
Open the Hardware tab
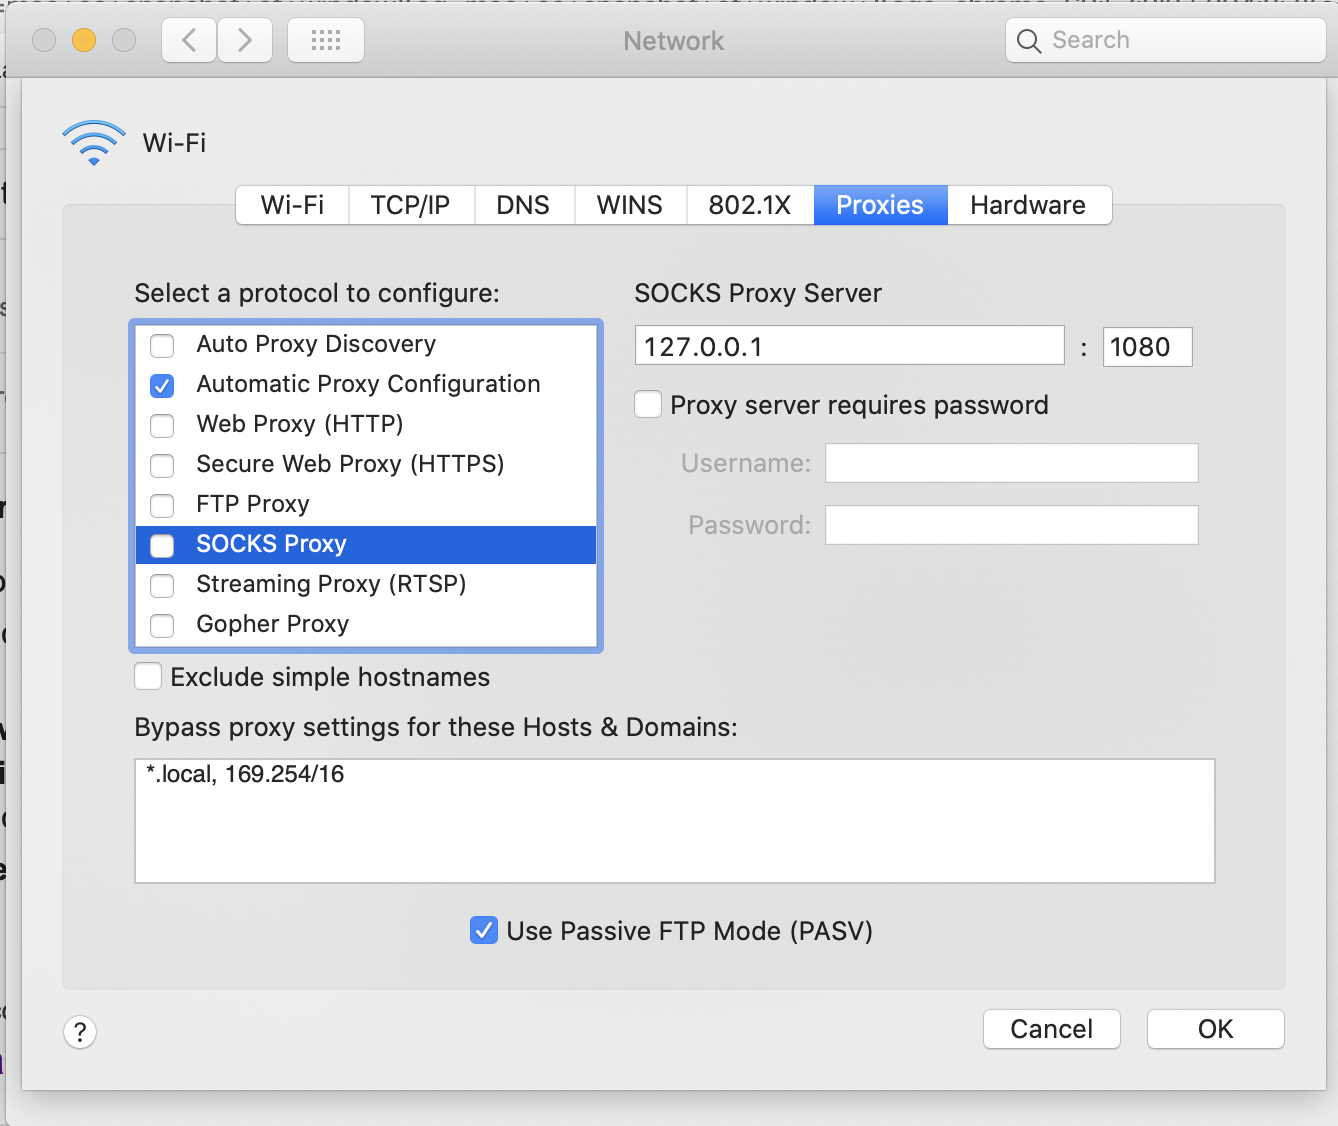pos(1027,205)
